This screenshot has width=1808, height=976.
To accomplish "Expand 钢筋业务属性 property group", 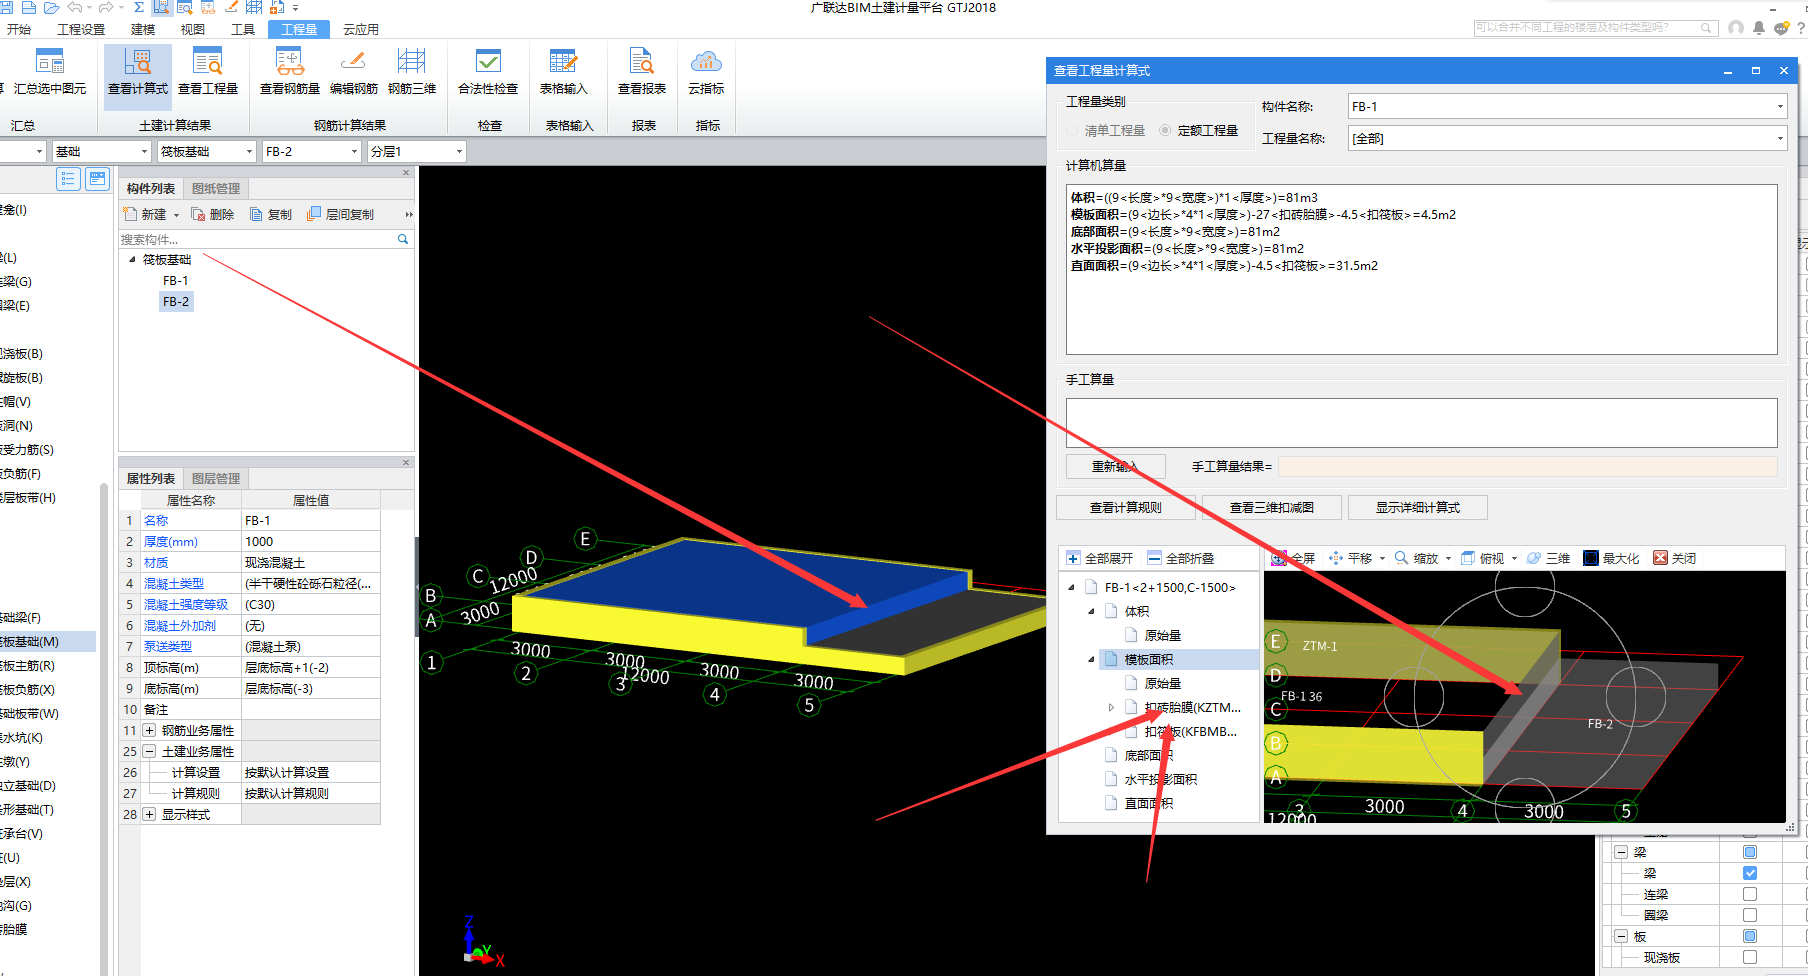I will click(149, 730).
